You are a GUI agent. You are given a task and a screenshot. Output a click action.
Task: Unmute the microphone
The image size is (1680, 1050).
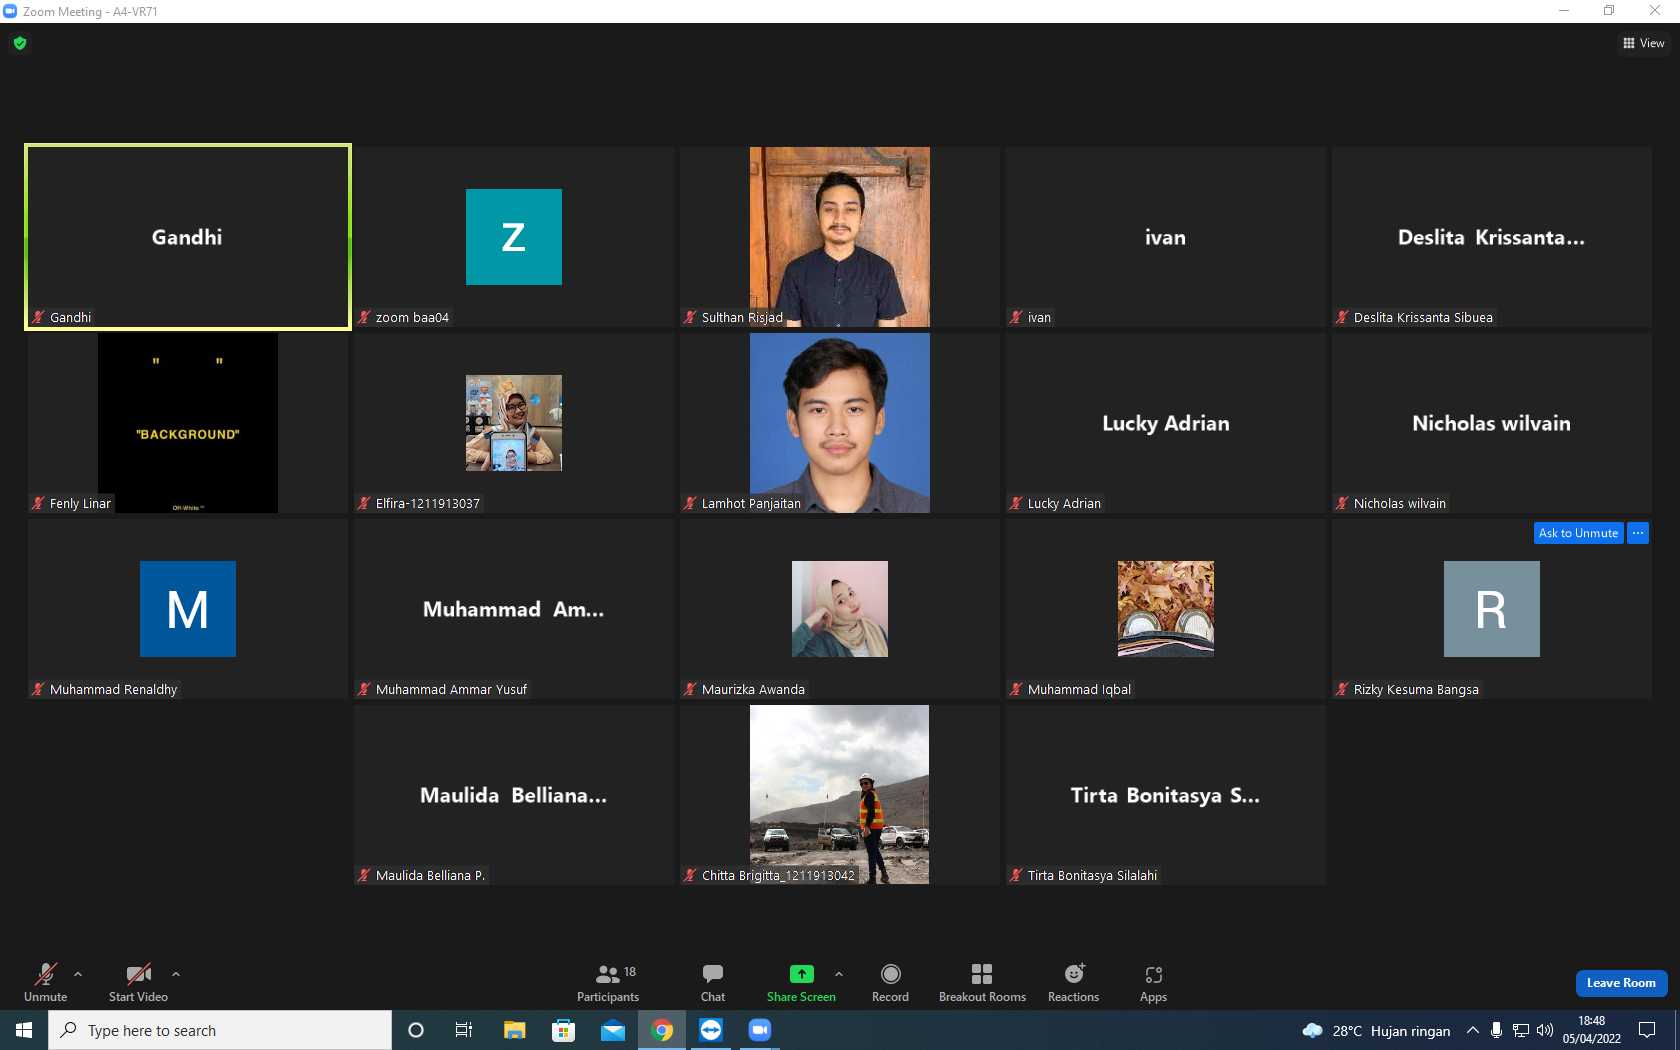click(x=46, y=983)
